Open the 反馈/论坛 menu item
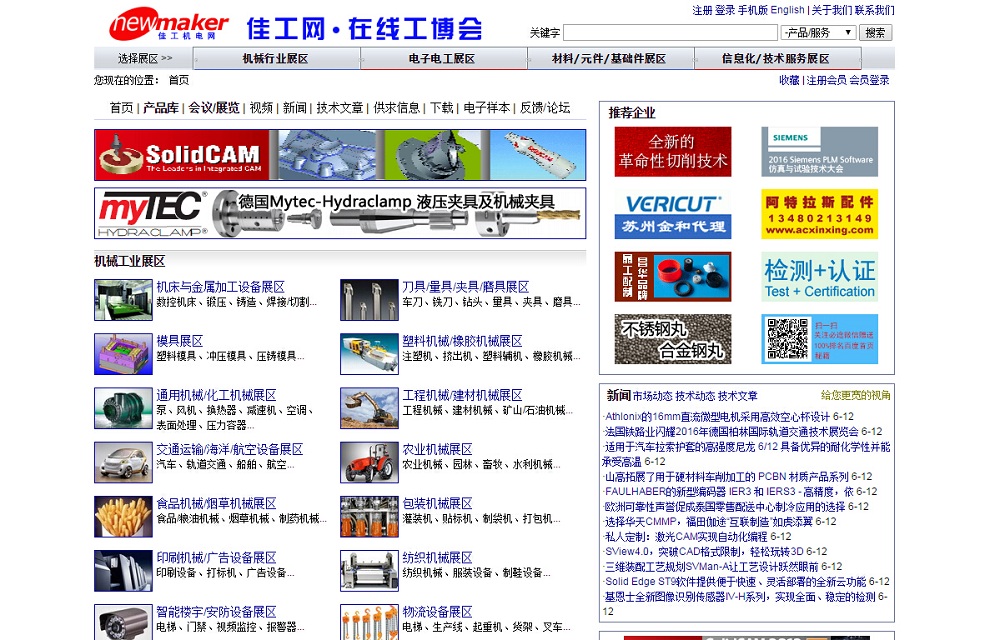1000x640 pixels. (x=545, y=108)
